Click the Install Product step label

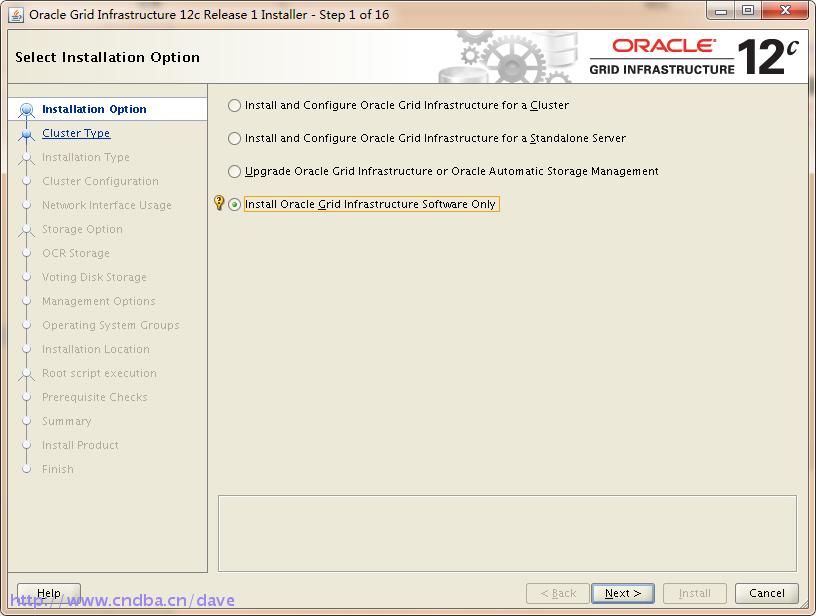click(80, 445)
